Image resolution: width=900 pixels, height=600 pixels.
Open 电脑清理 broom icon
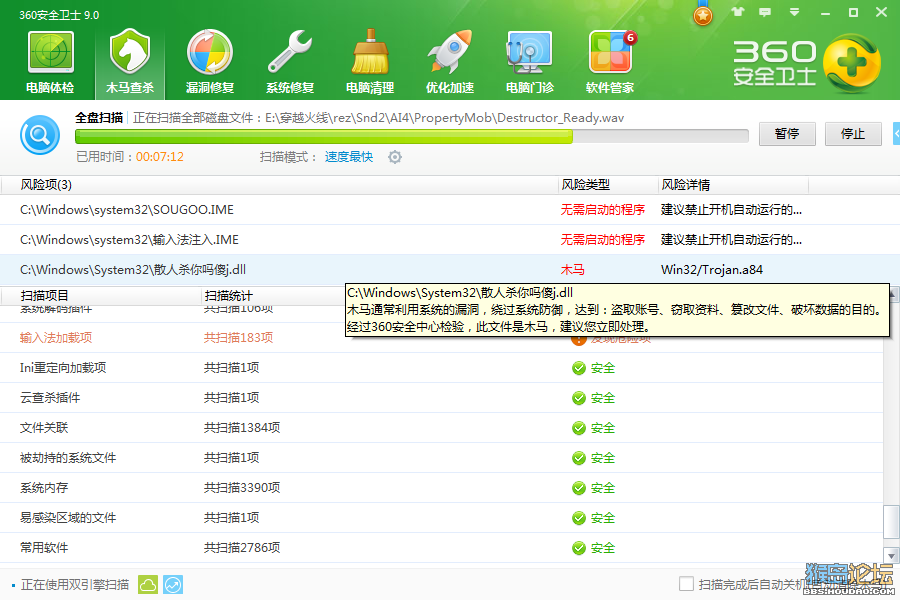pos(370,53)
